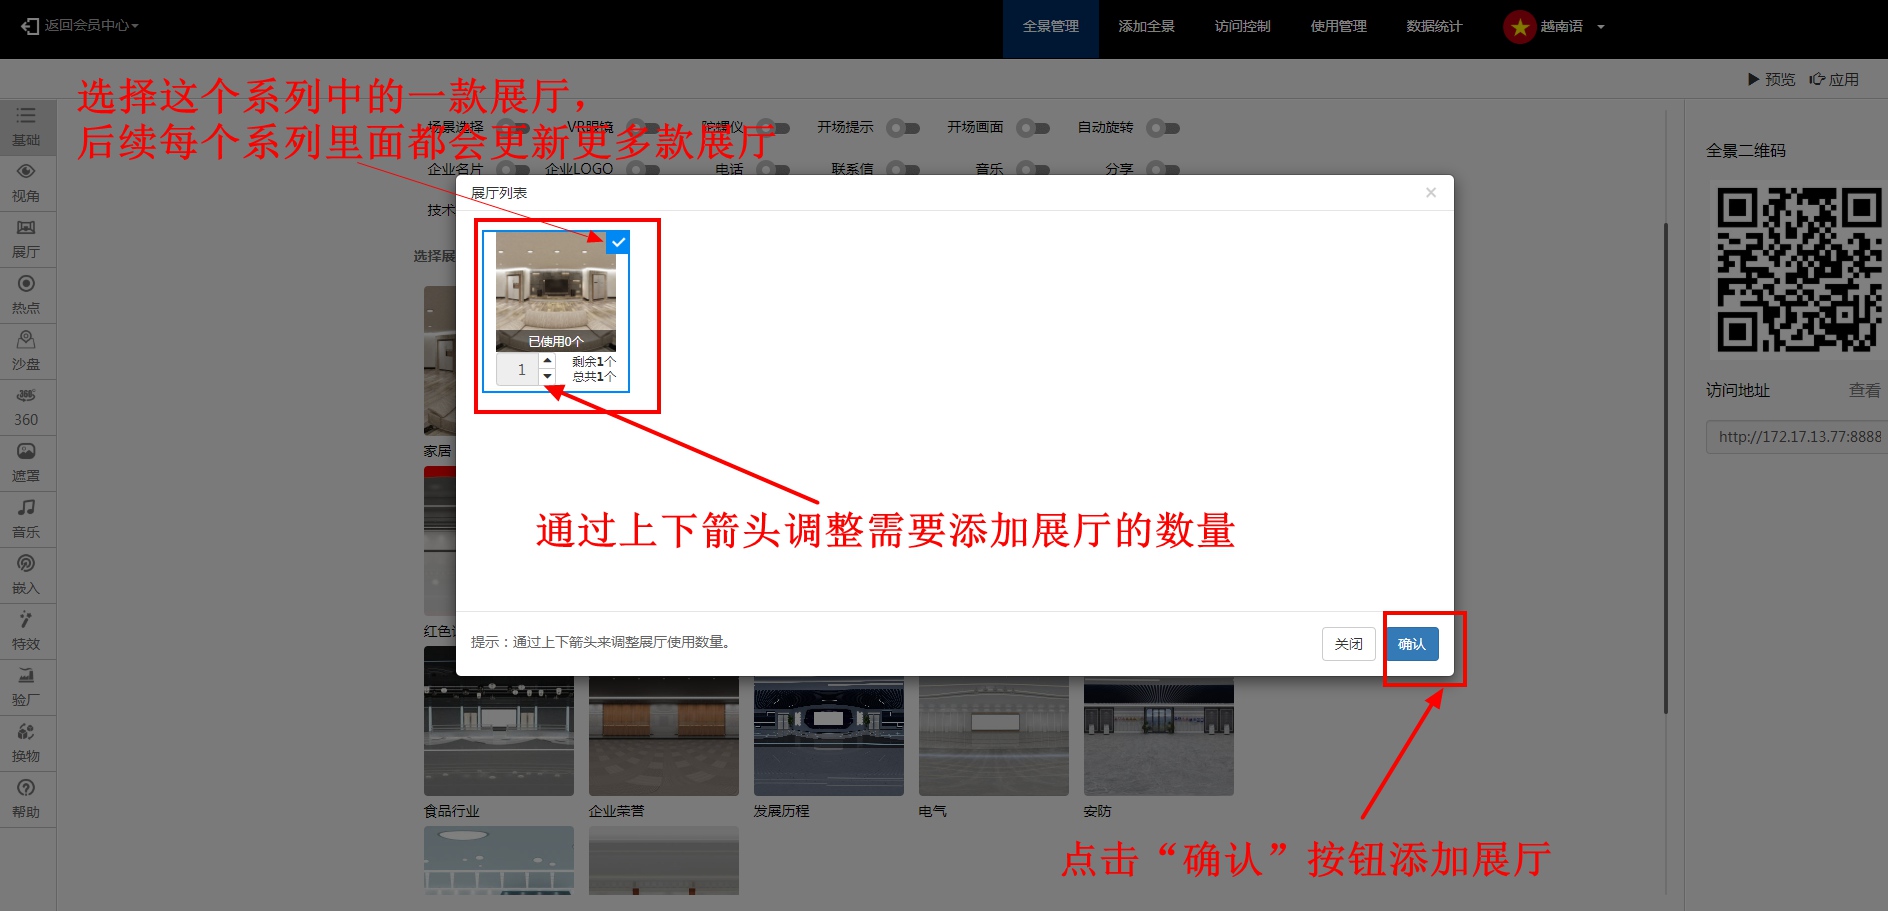The image size is (1888, 911).
Task: Click the 帮助 (help) sidebar icon
Action: pyautogui.click(x=27, y=799)
